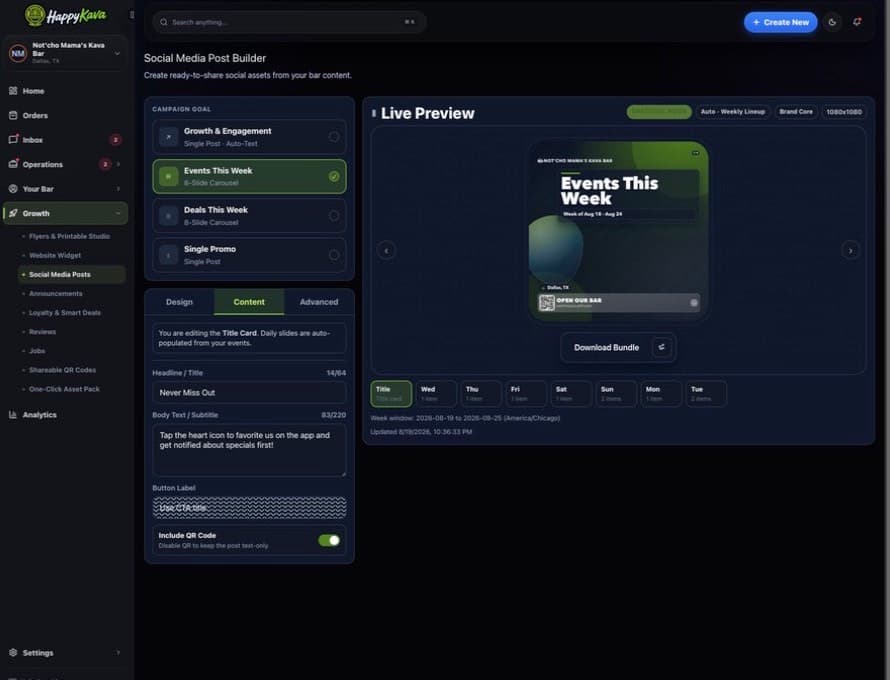Select the Single Promo radio button

click(x=334, y=255)
